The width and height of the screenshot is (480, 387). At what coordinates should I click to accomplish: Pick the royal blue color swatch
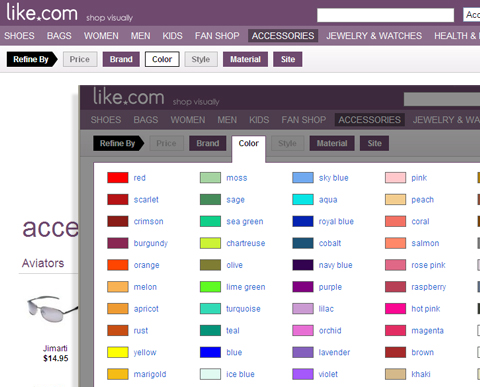click(303, 221)
